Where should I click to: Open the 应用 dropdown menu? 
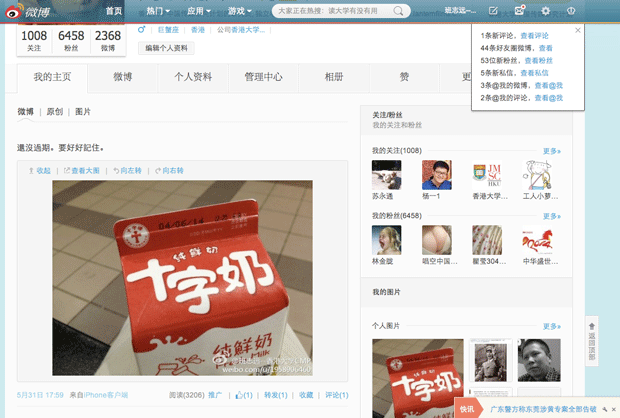[199, 11]
